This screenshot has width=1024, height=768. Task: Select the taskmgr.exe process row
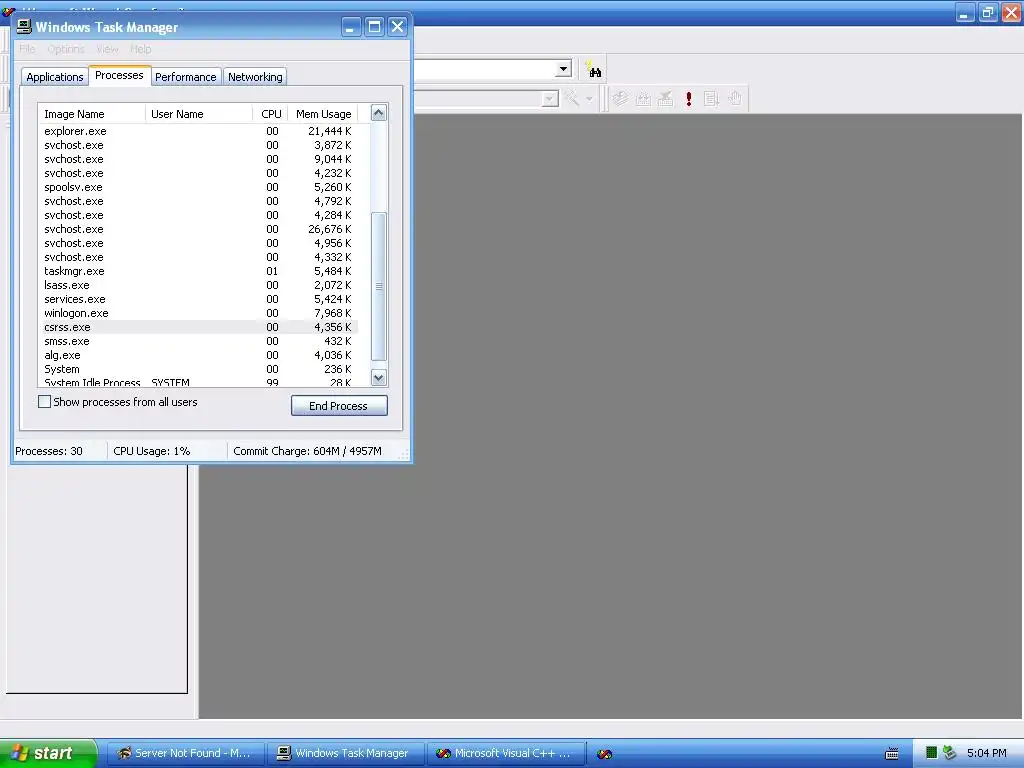pyautogui.click(x=198, y=271)
